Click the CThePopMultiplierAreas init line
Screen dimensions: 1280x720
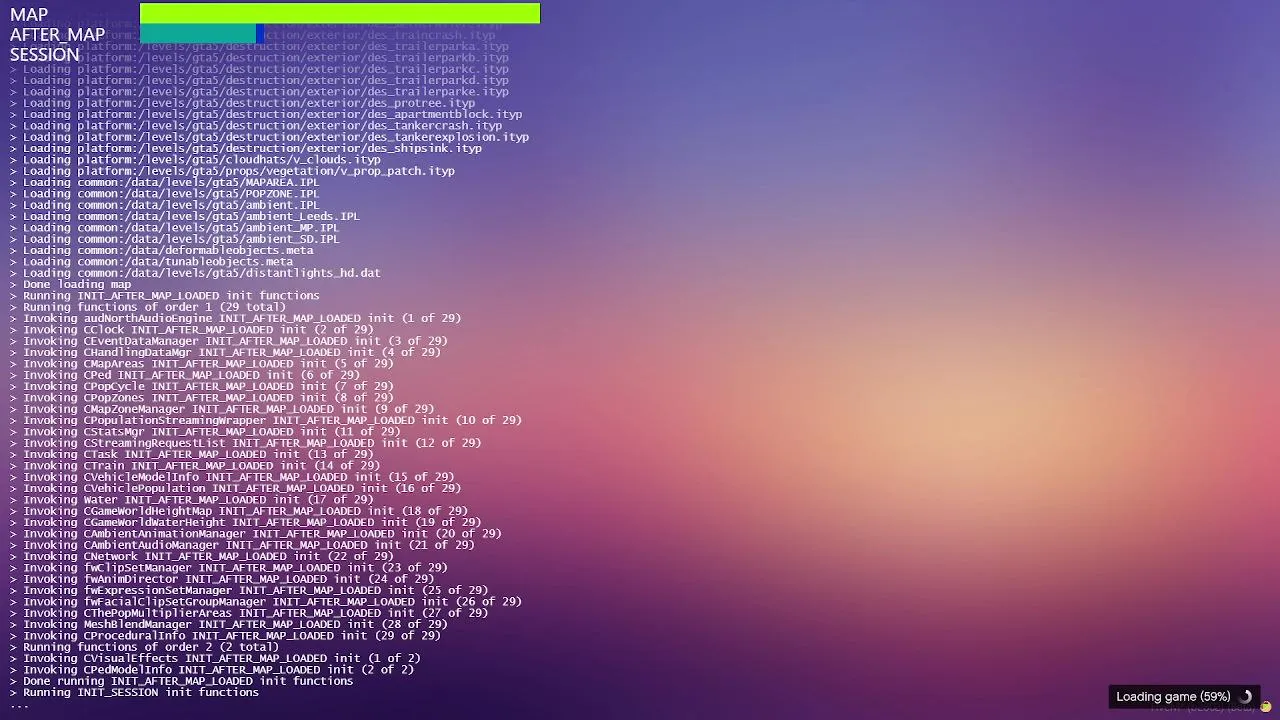249,613
